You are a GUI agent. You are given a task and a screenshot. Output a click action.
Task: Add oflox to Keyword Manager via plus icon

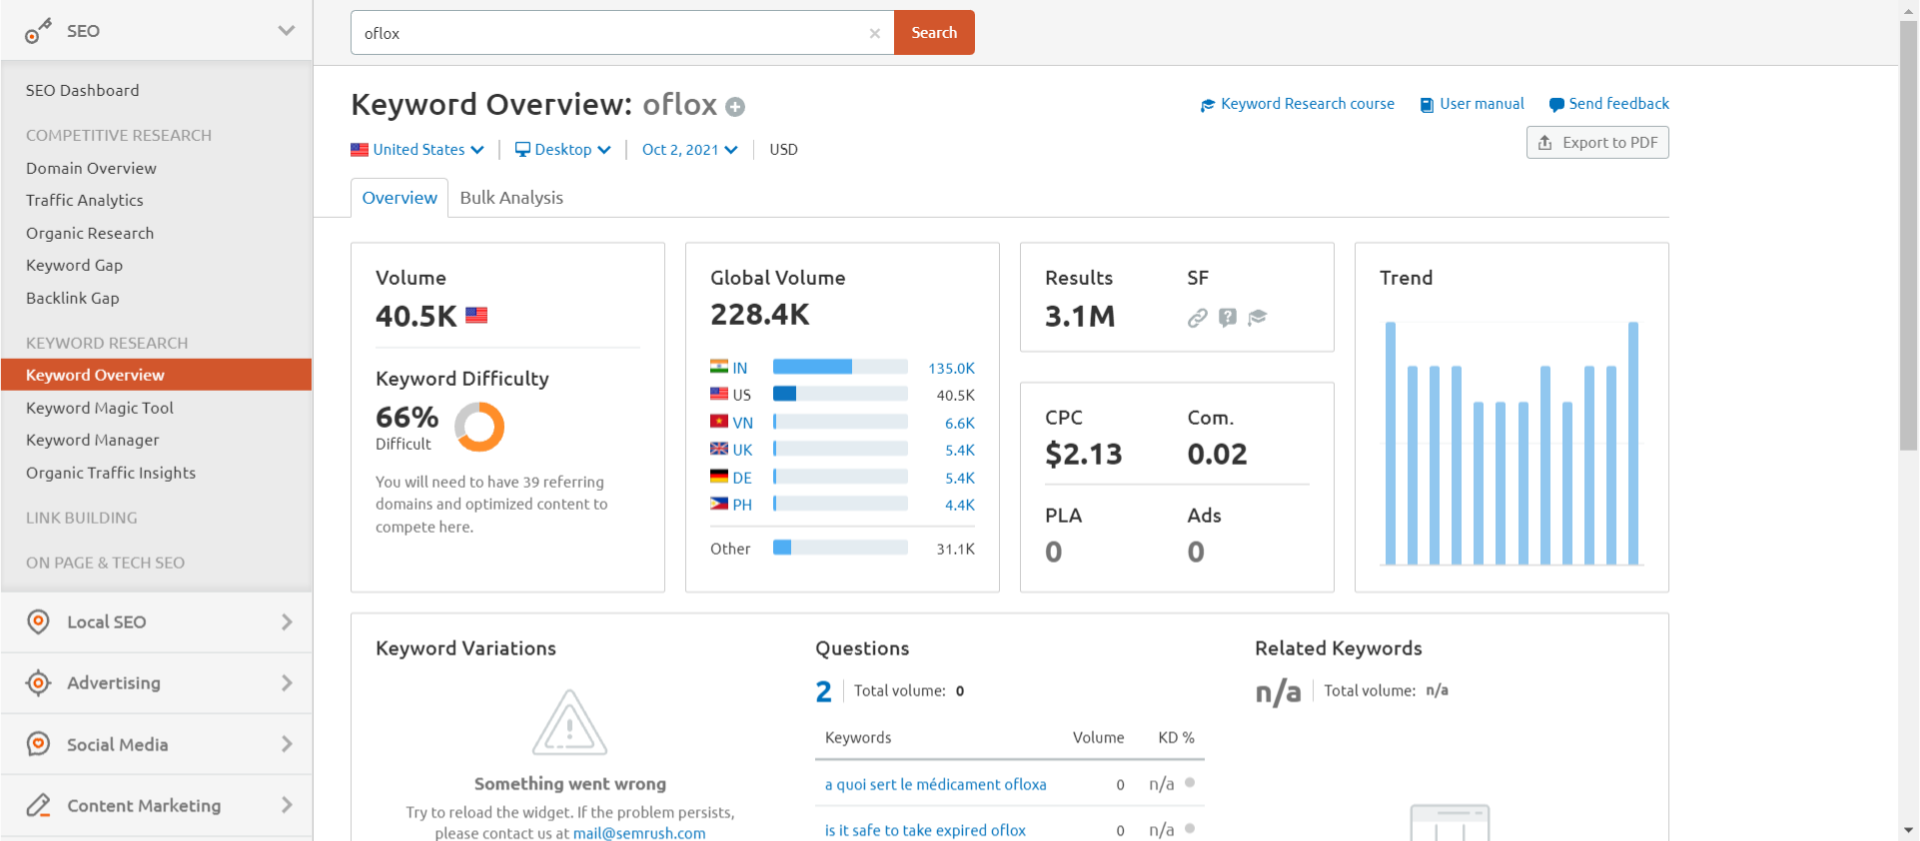pyautogui.click(x=735, y=106)
